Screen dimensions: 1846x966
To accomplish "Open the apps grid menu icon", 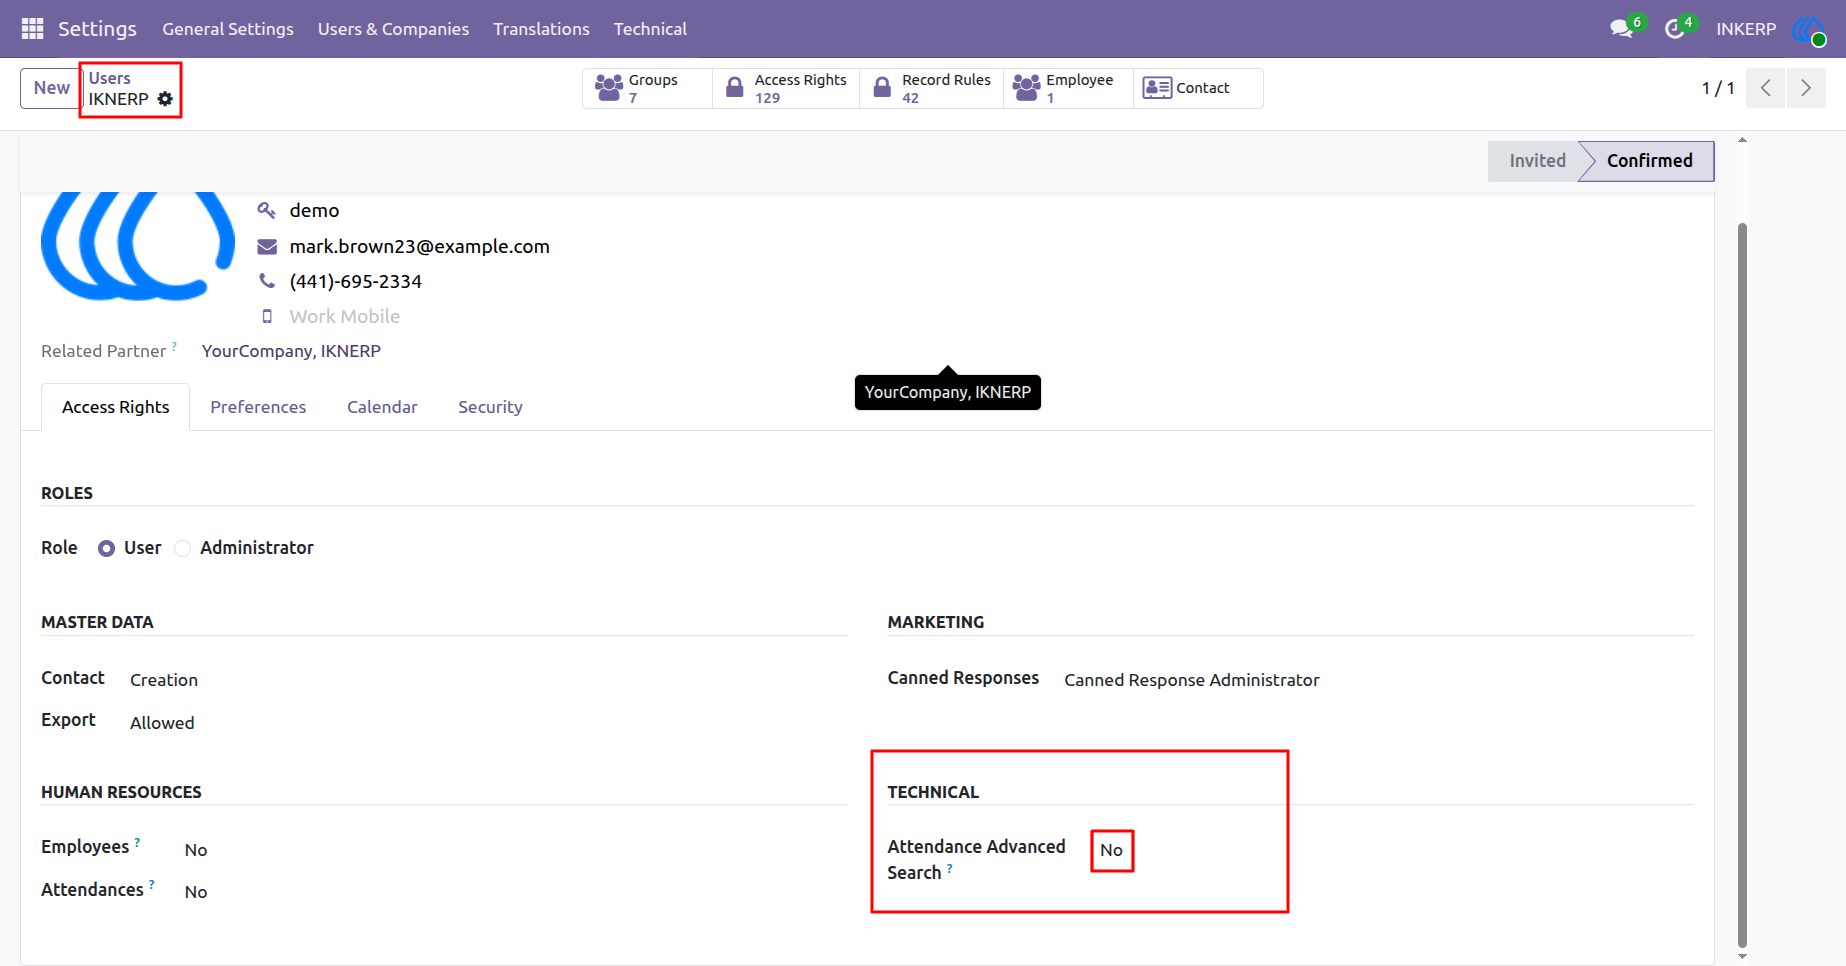I will pos(32,29).
